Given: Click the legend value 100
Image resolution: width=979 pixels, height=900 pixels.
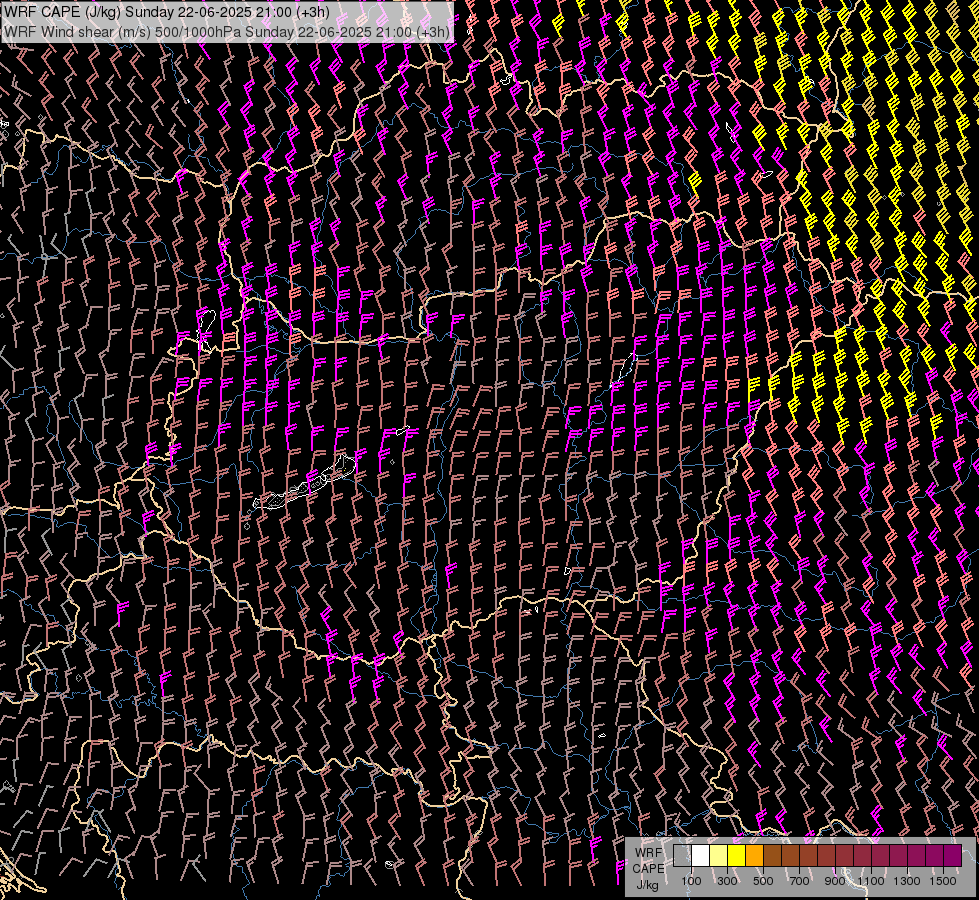Looking at the screenshot, I should click(x=691, y=881).
